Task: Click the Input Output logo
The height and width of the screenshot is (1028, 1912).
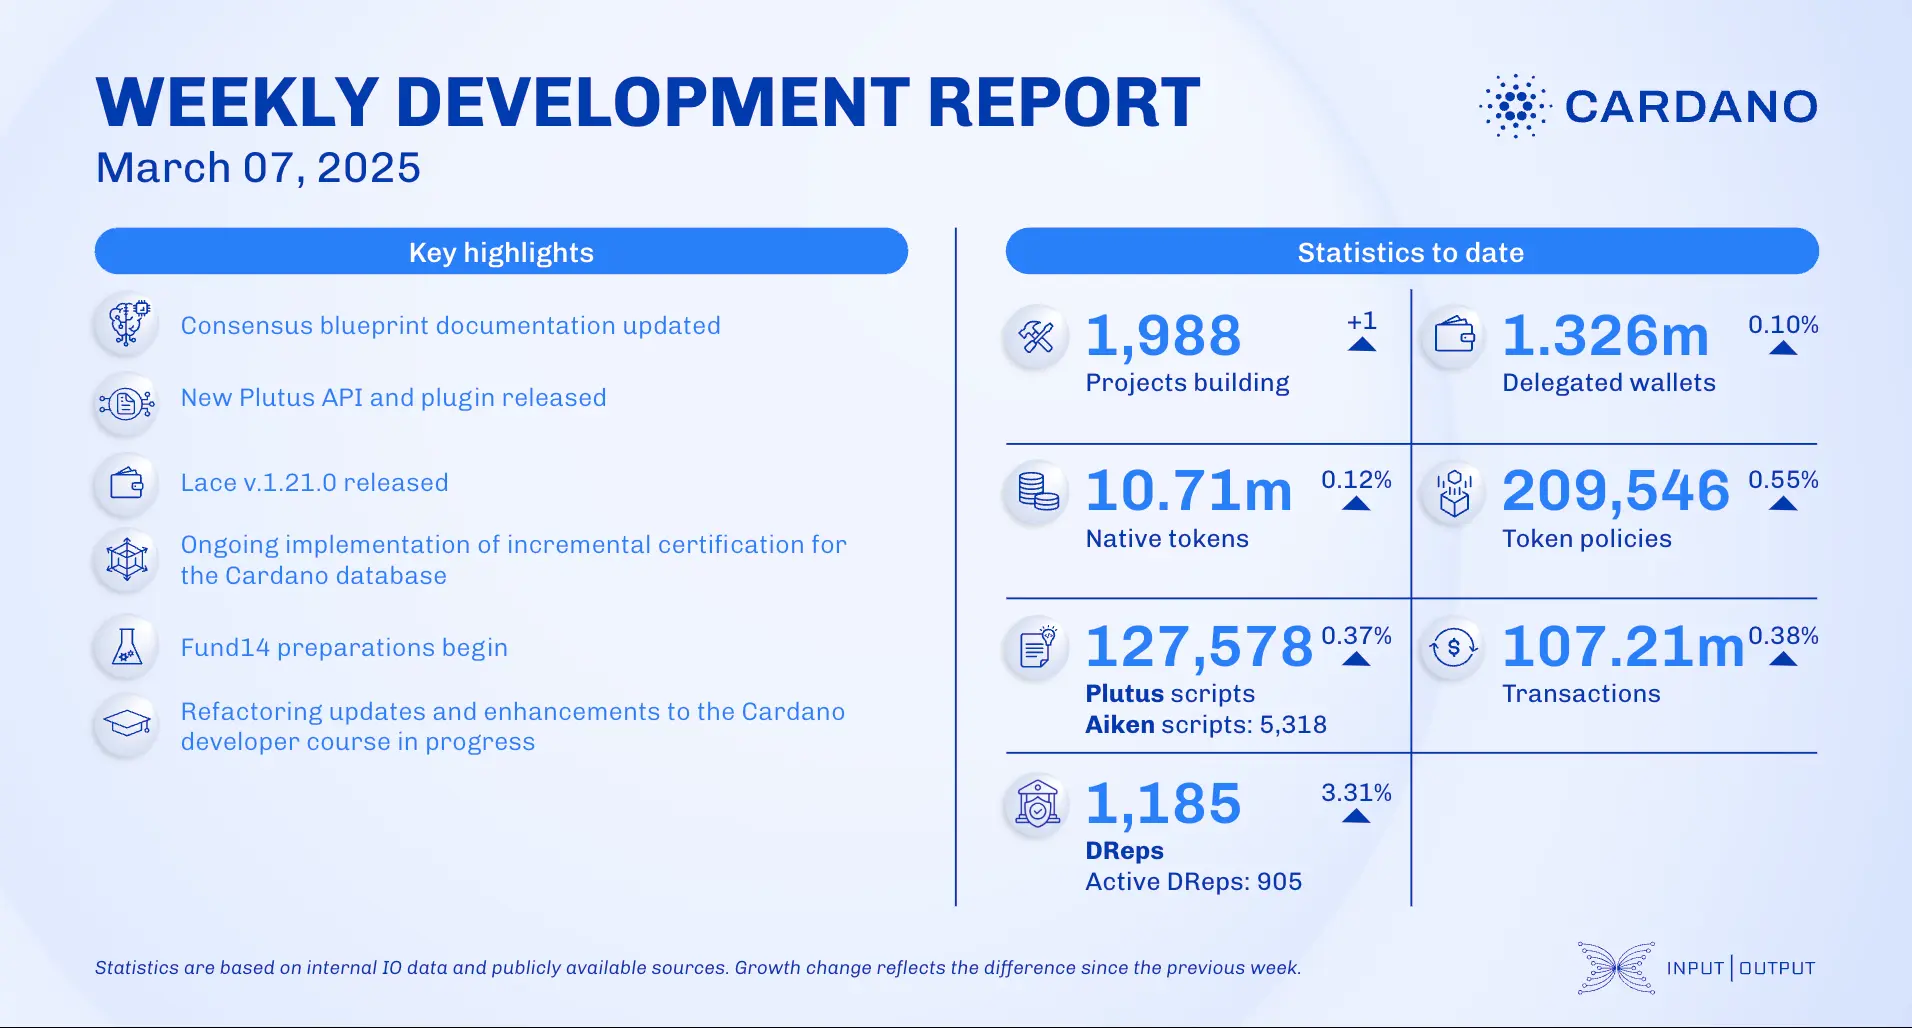Action: click(x=1695, y=968)
